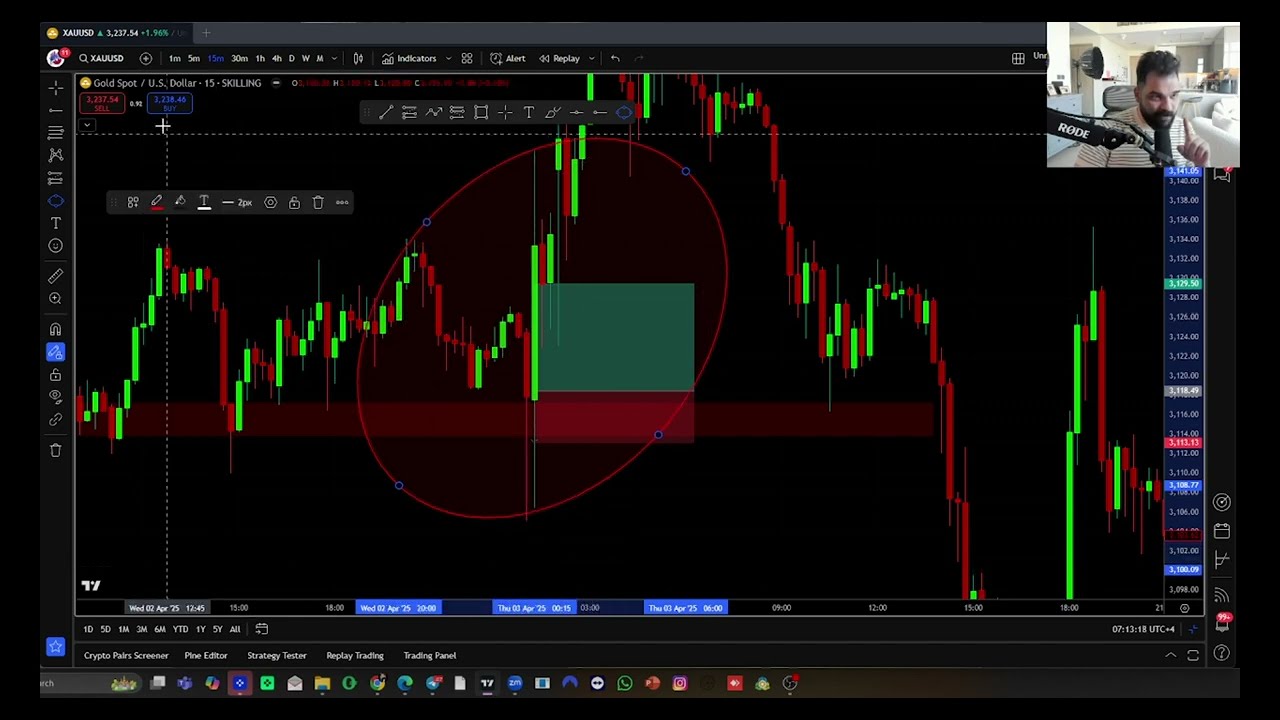Change the ellipse background fill color
Viewport: 1280px width, 720px height.
pyautogui.click(x=180, y=202)
